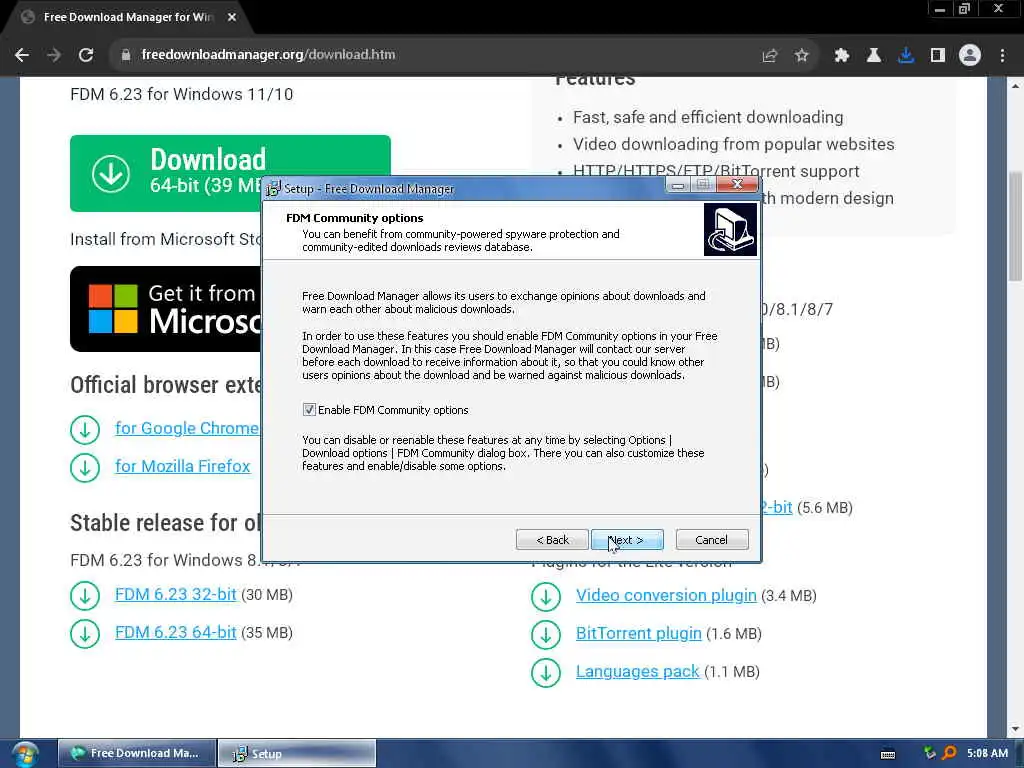The image size is (1024, 768).
Task: Click the 2-bit link fragment near 5.6 MB
Action: [x=776, y=507]
